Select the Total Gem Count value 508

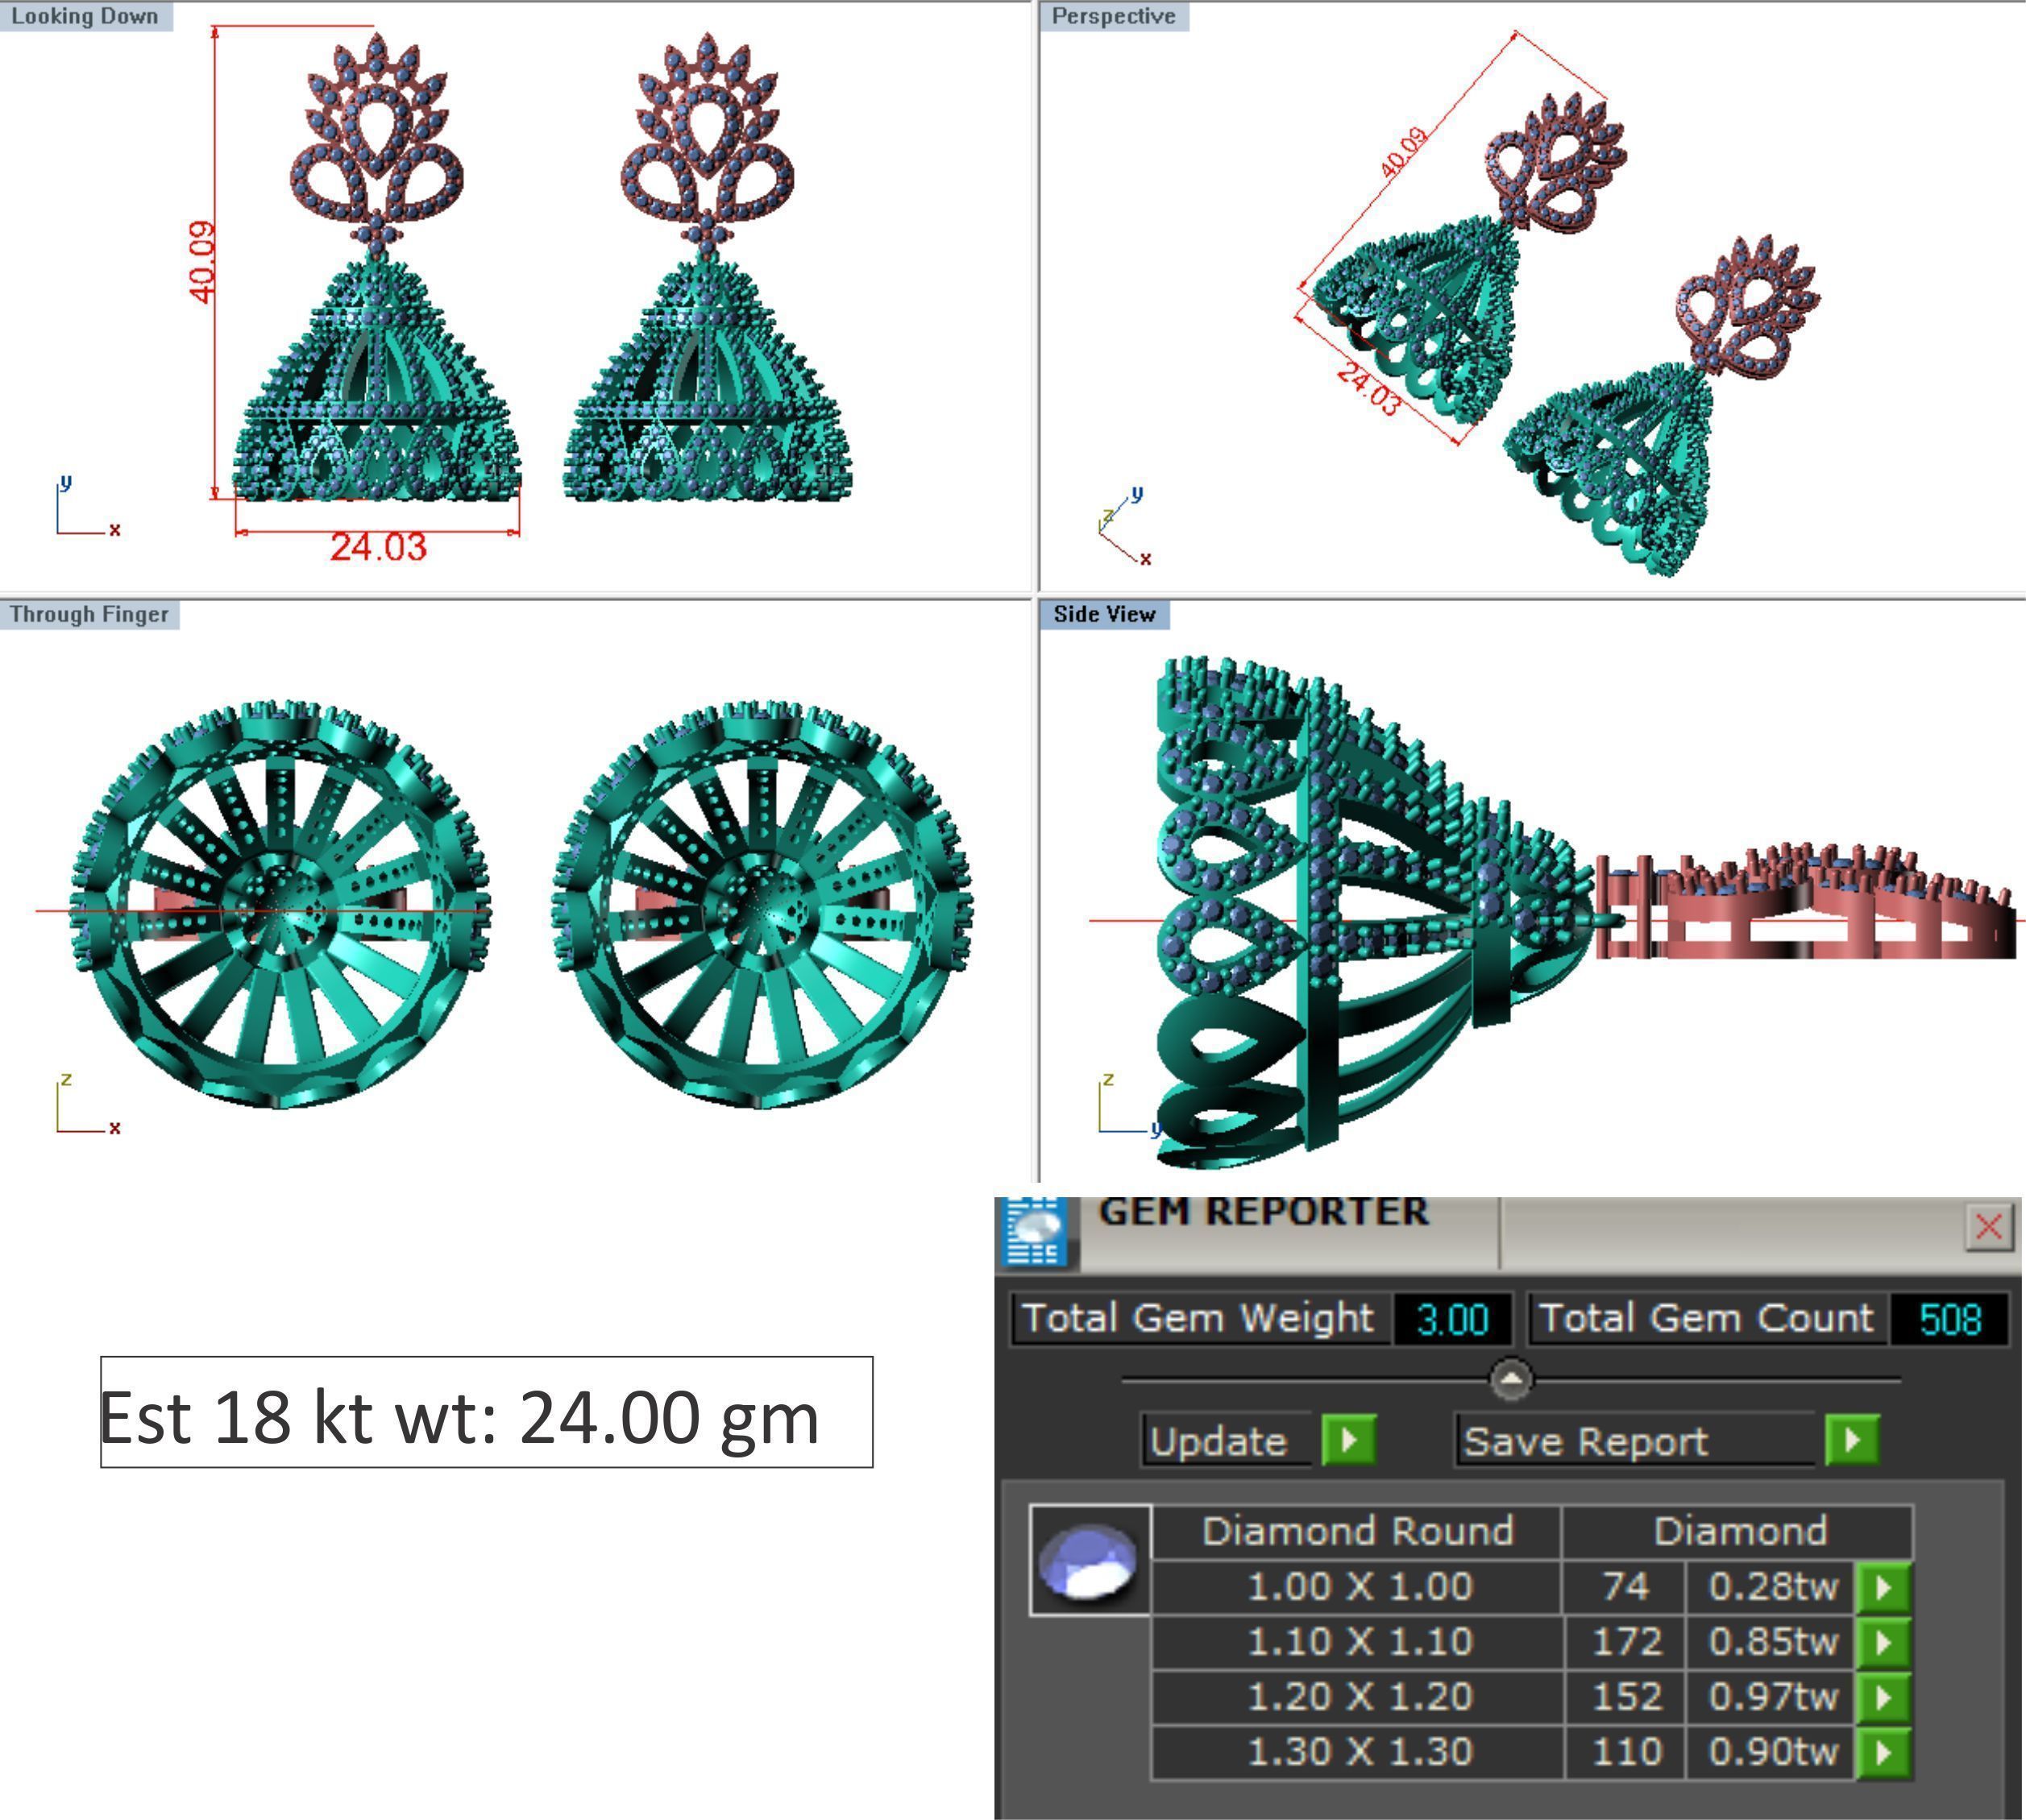[x=1950, y=1320]
